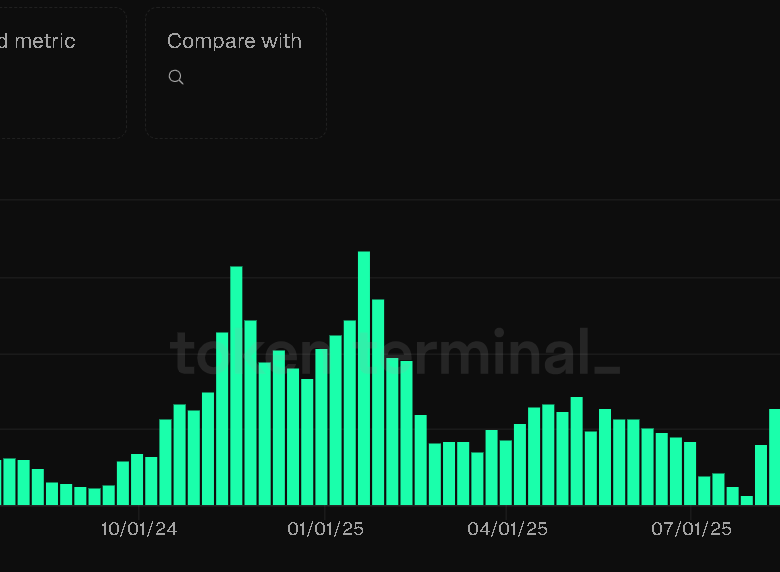This screenshot has height=572, width=780.
Task: Select the 01/01/25 axis date label
Action: pos(326,529)
